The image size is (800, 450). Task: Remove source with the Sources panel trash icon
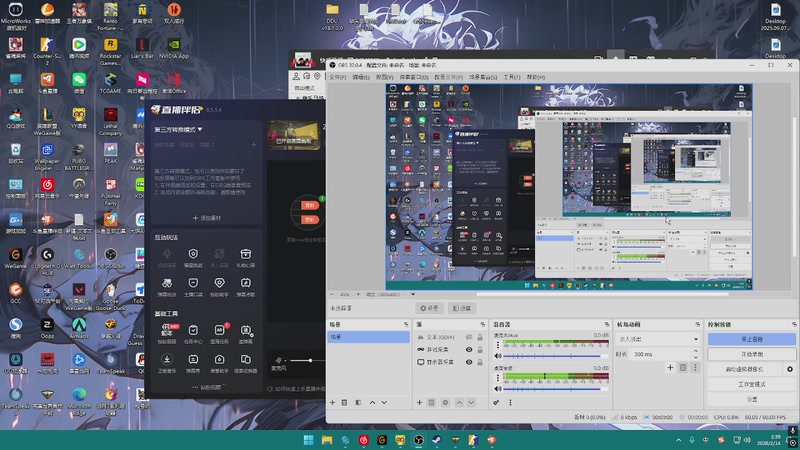[x=432, y=403]
